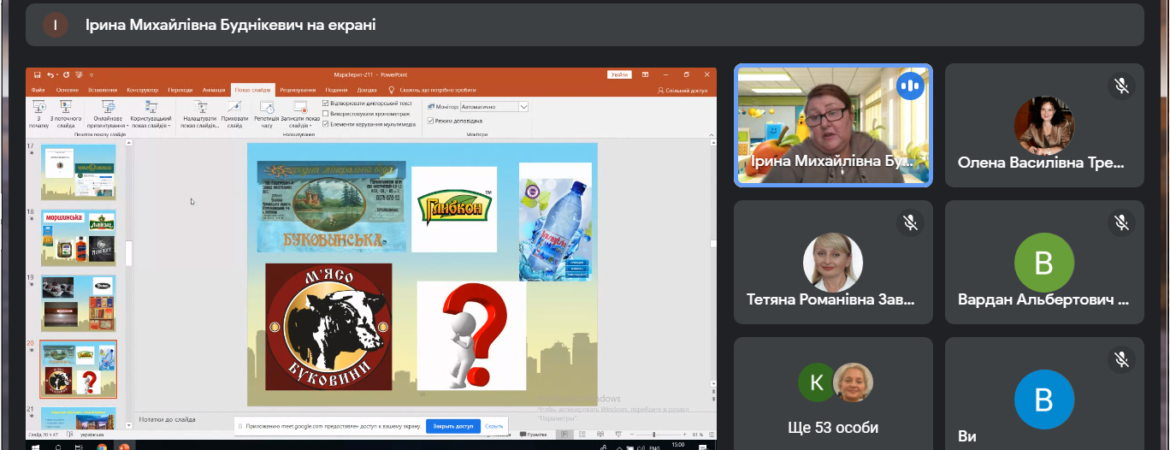Click Glibkon logo image on slide
This screenshot has width=1170, height=450.
[x=454, y=209]
